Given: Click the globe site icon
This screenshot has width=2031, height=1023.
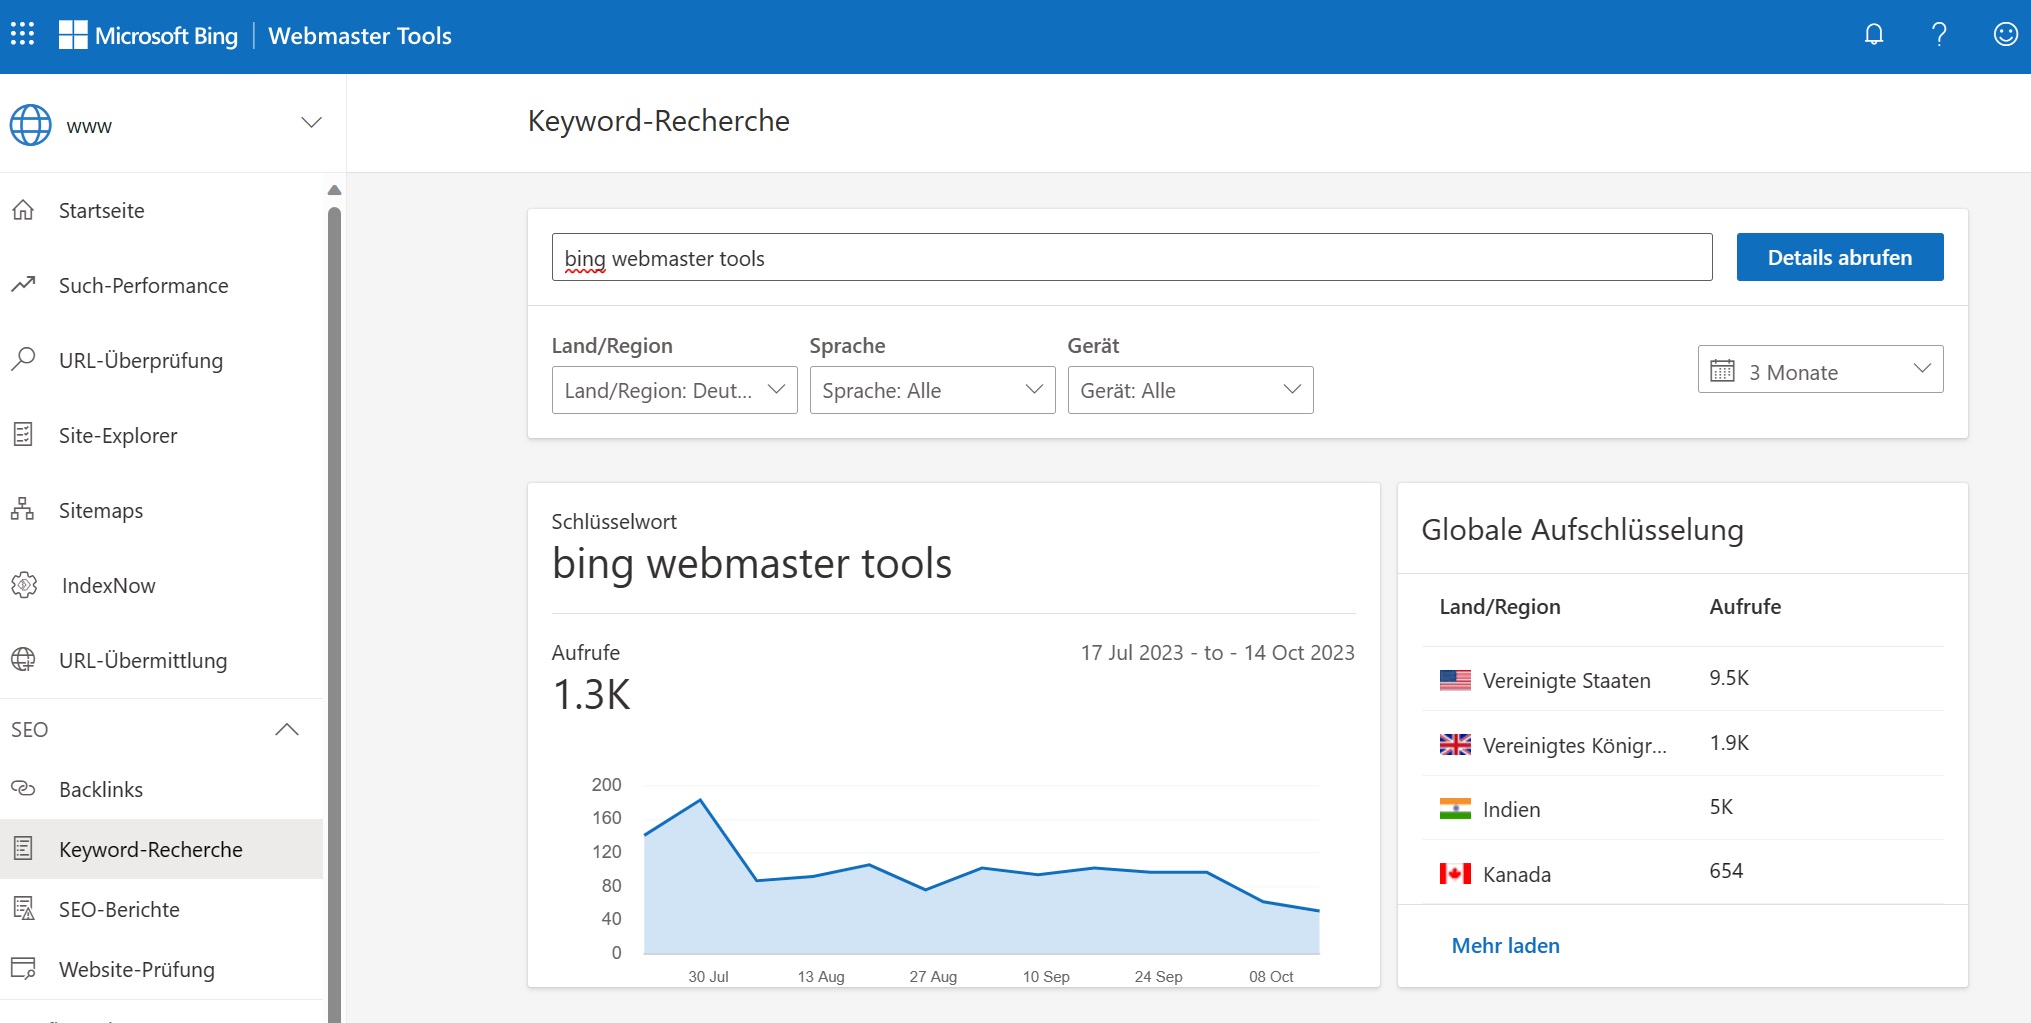Looking at the screenshot, I should [31, 125].
